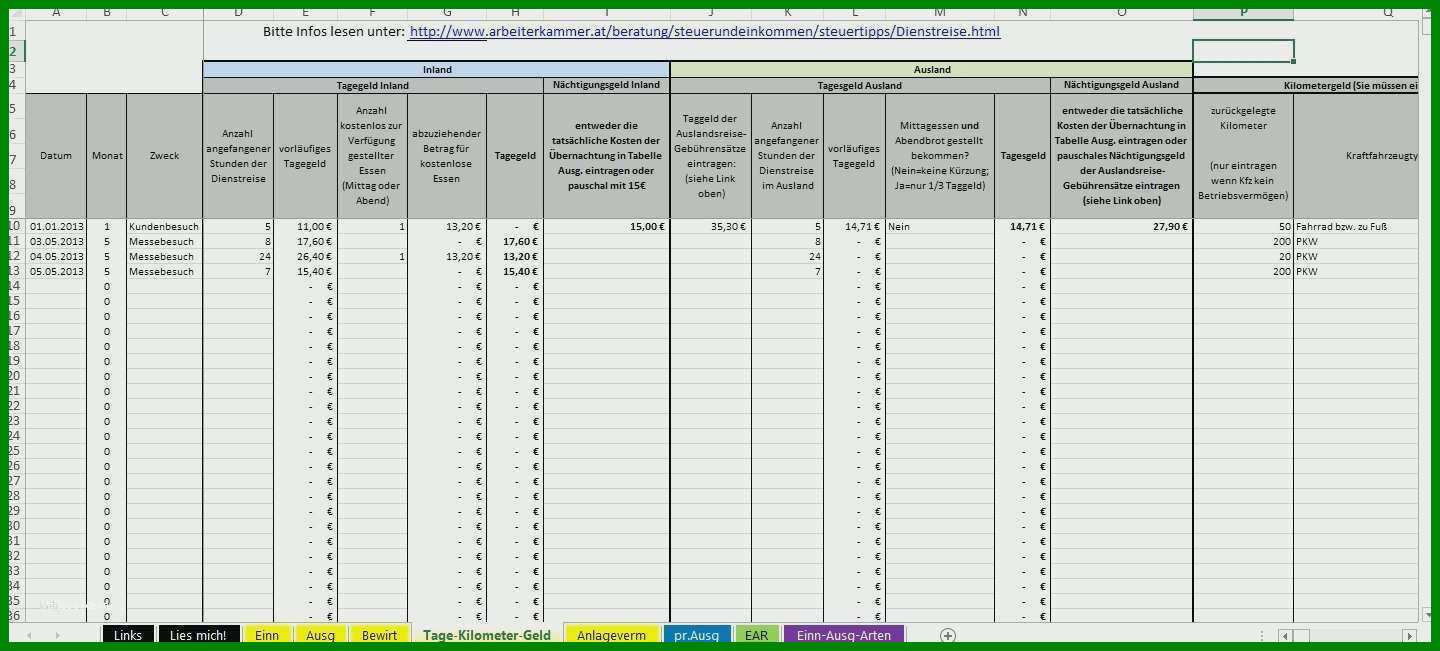The image size is (1440, 651).
Task: Click the 'Kilometergeld' header cell
Action: pyautogui.click(x=1306, y=86)
